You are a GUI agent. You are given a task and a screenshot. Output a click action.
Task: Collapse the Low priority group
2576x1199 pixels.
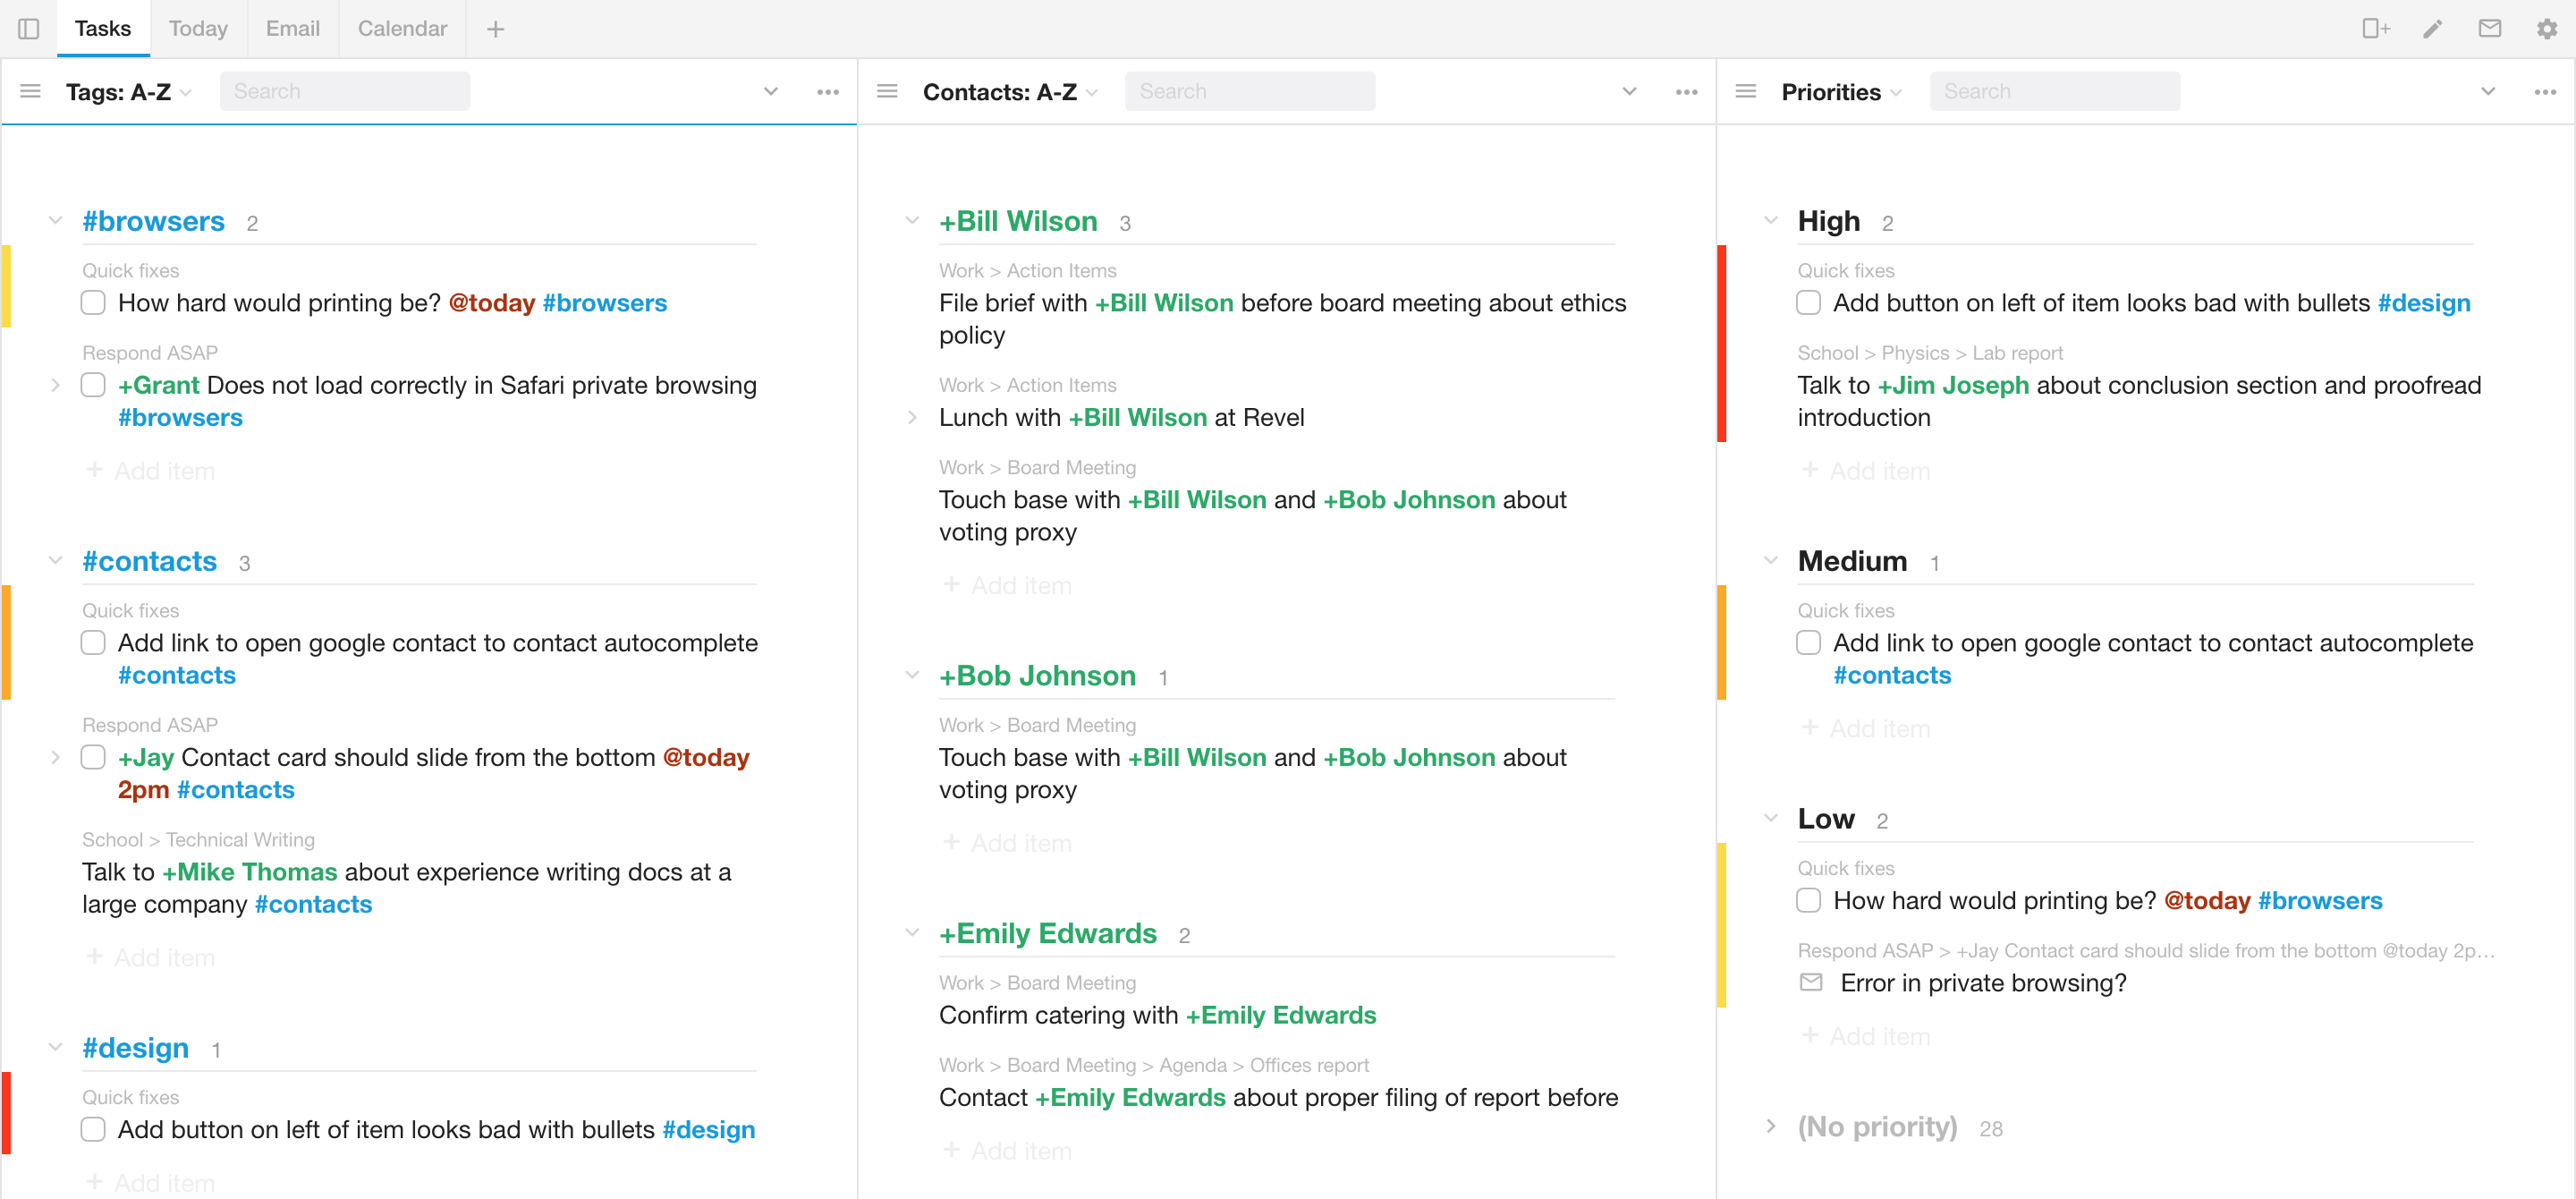[1771, 818]
